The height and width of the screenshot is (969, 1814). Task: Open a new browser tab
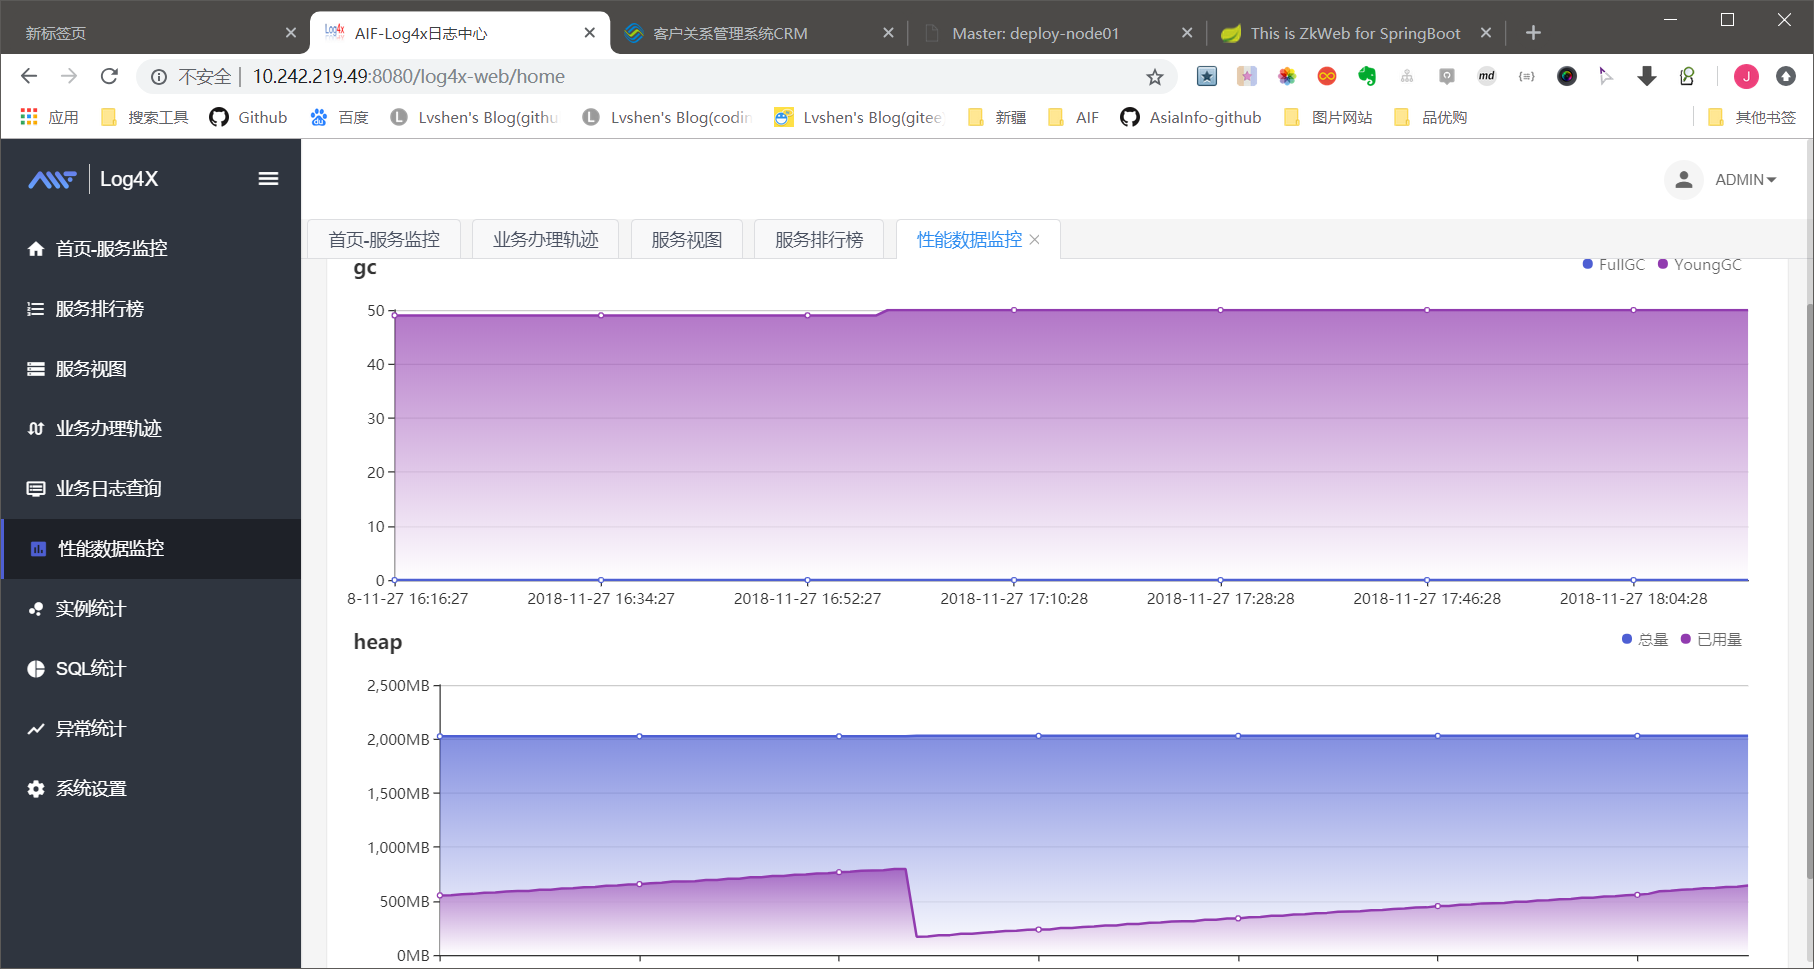pyautogui.click(x=1533, y=33)
